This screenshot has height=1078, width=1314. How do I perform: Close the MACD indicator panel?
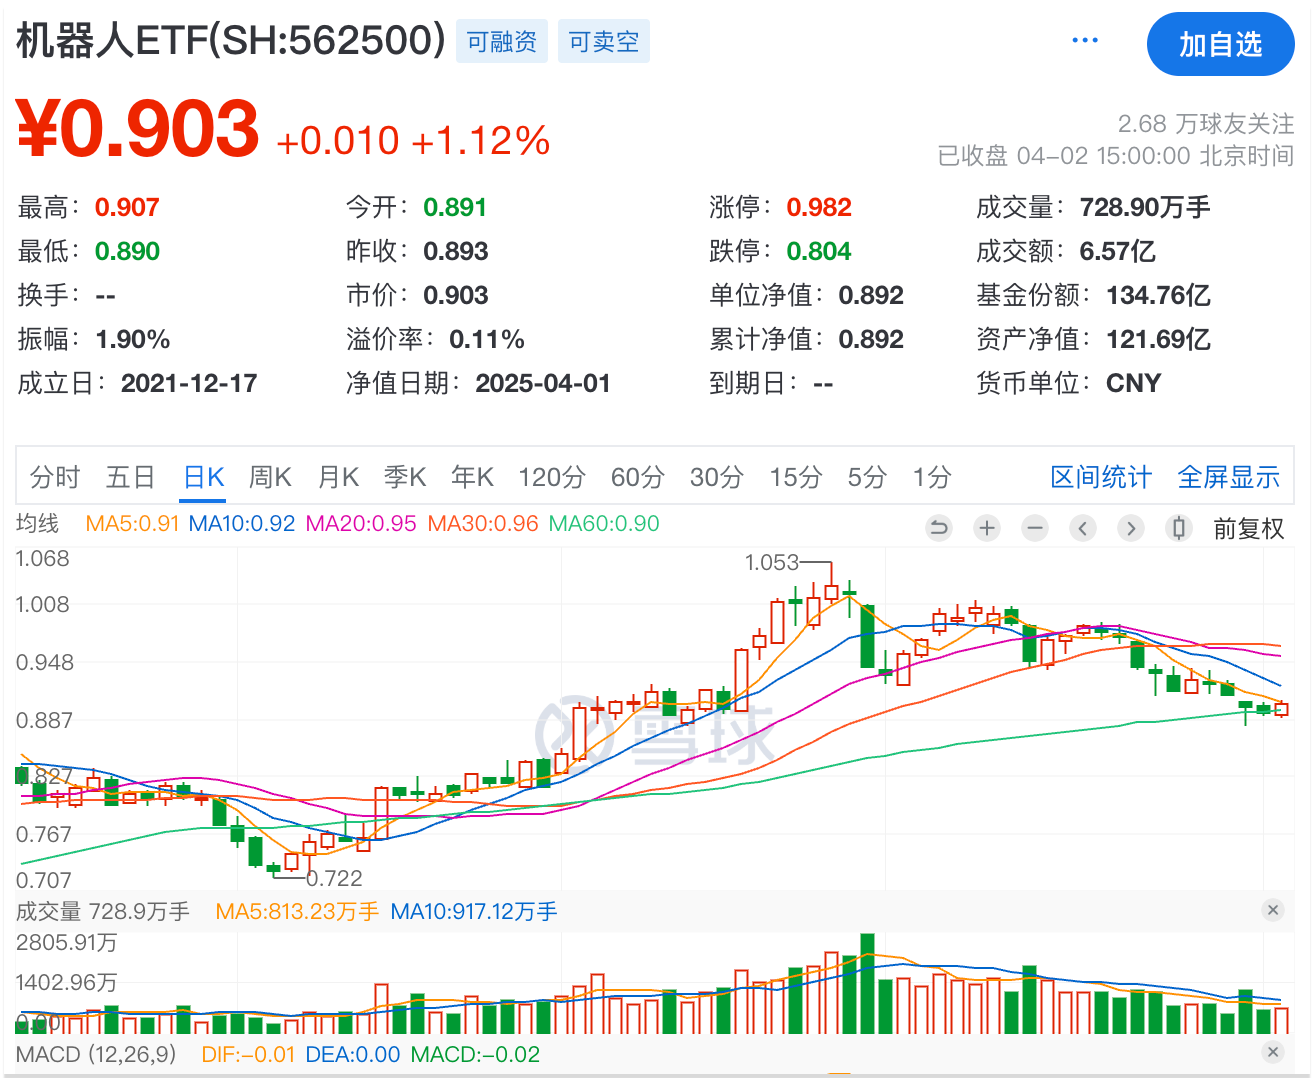pyautogui.click(x=1273, y=1052)
